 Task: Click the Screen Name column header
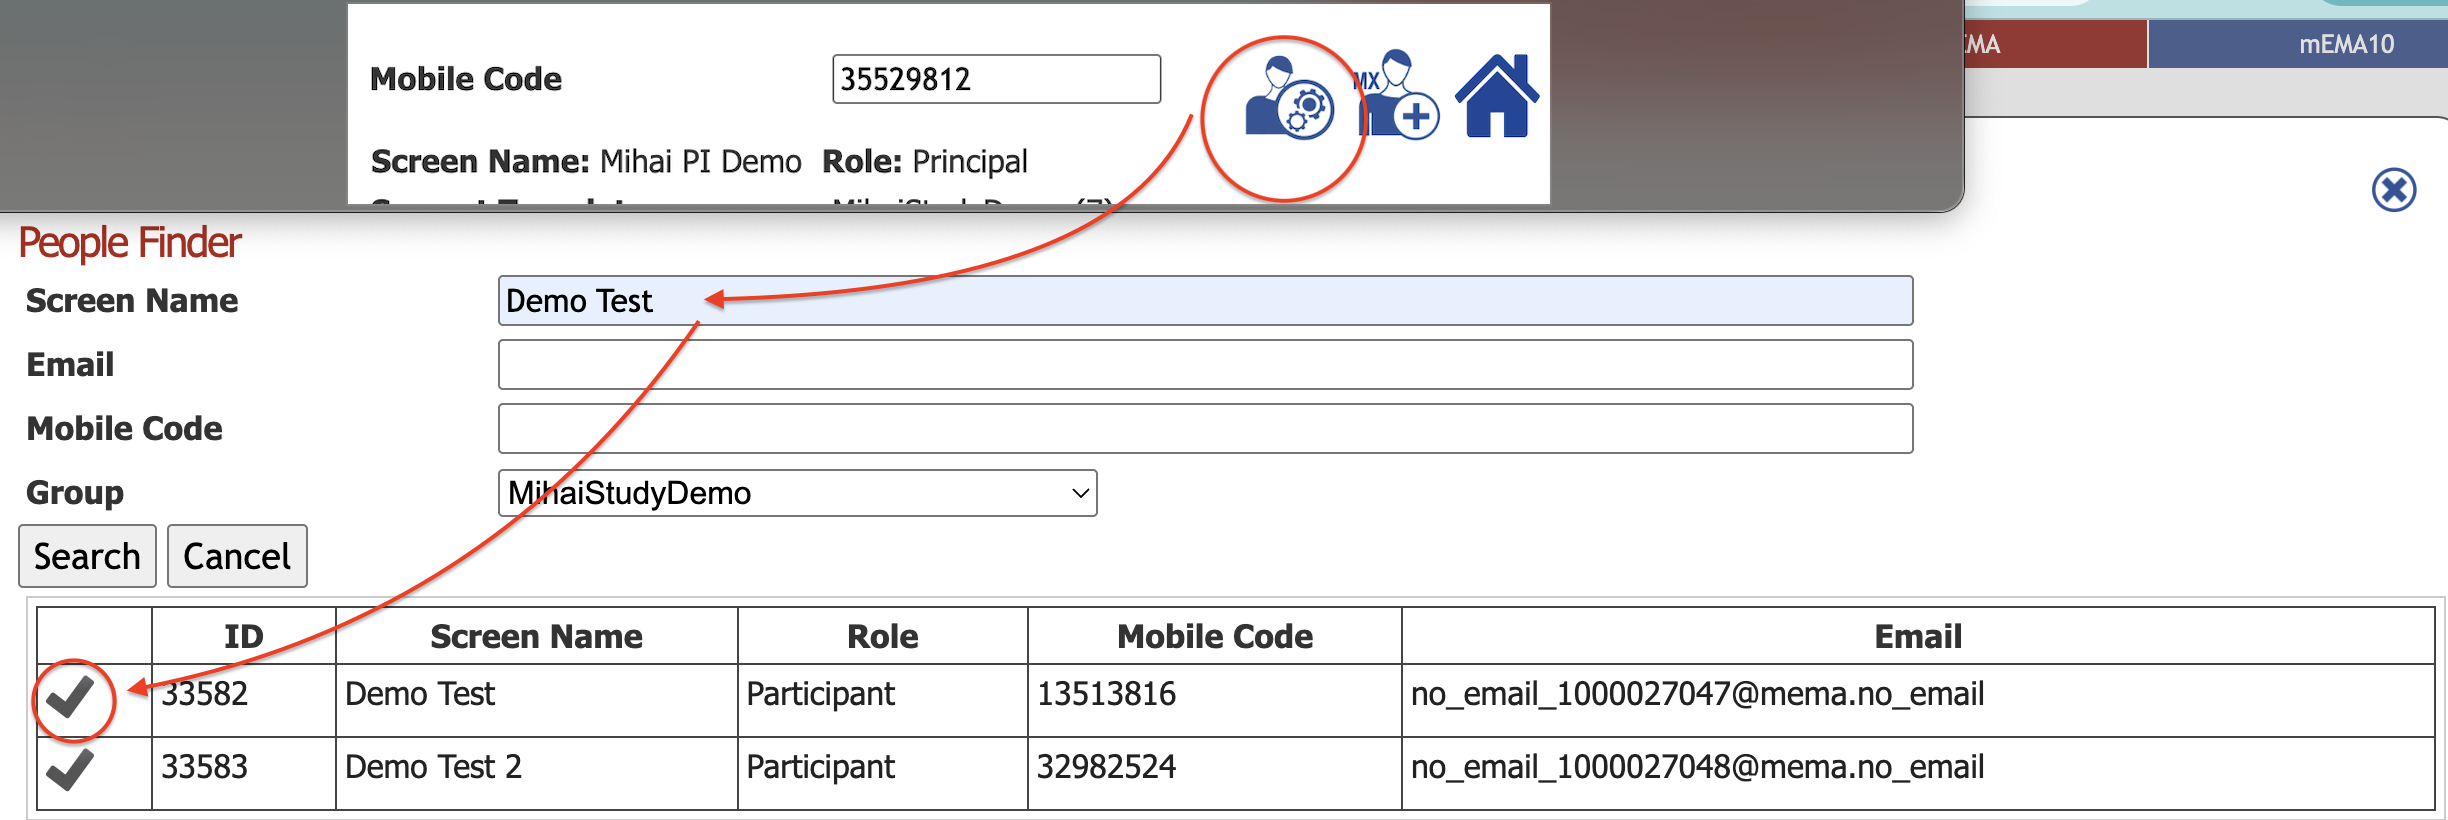pyautogui.click(x=536, y=636)
